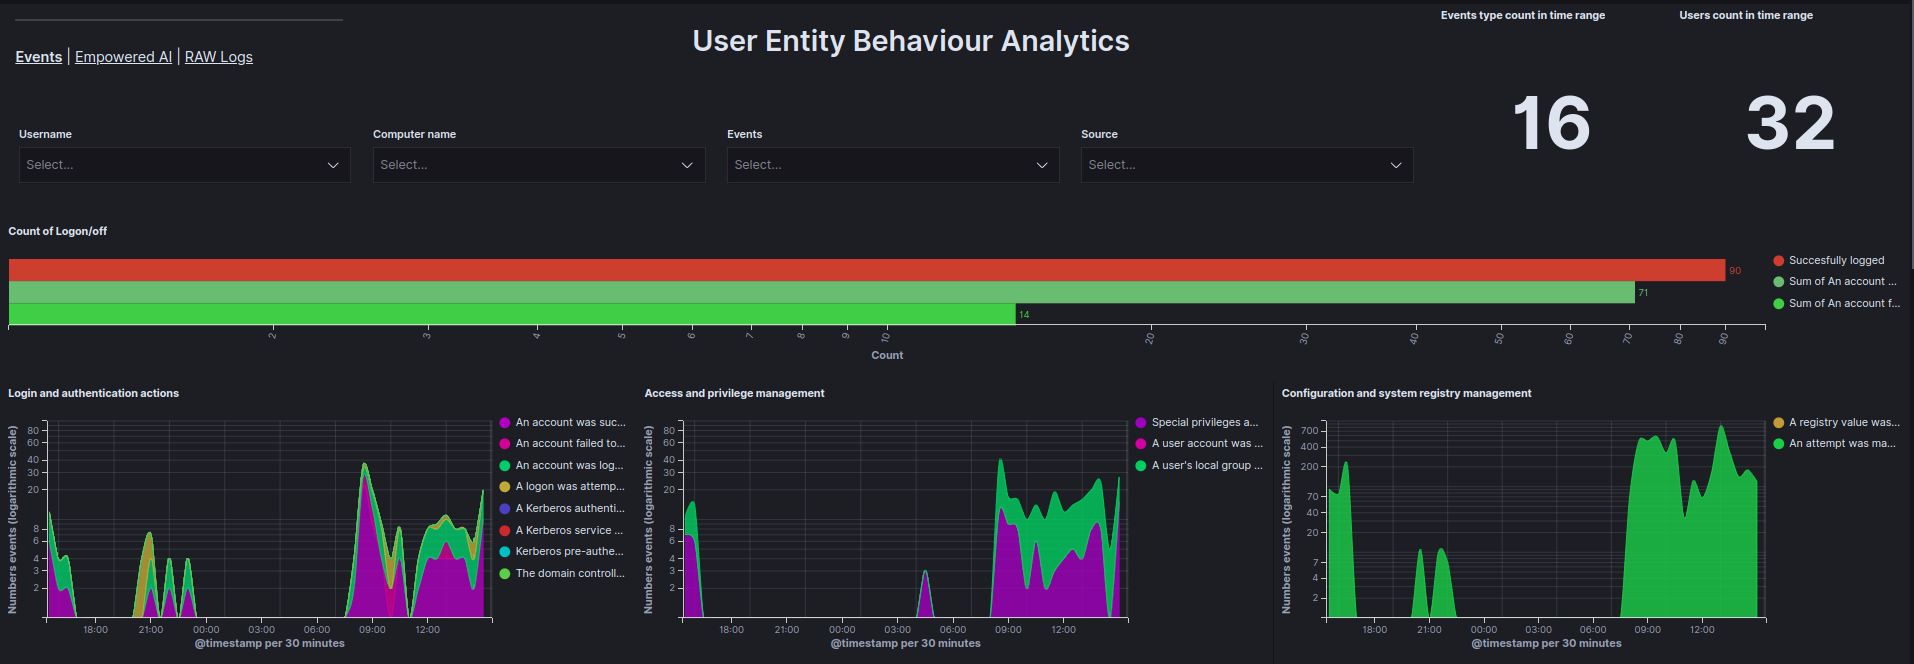The image size is (1914, 664).
Task: Expand the Username dropdown
Action: point(184,165)
